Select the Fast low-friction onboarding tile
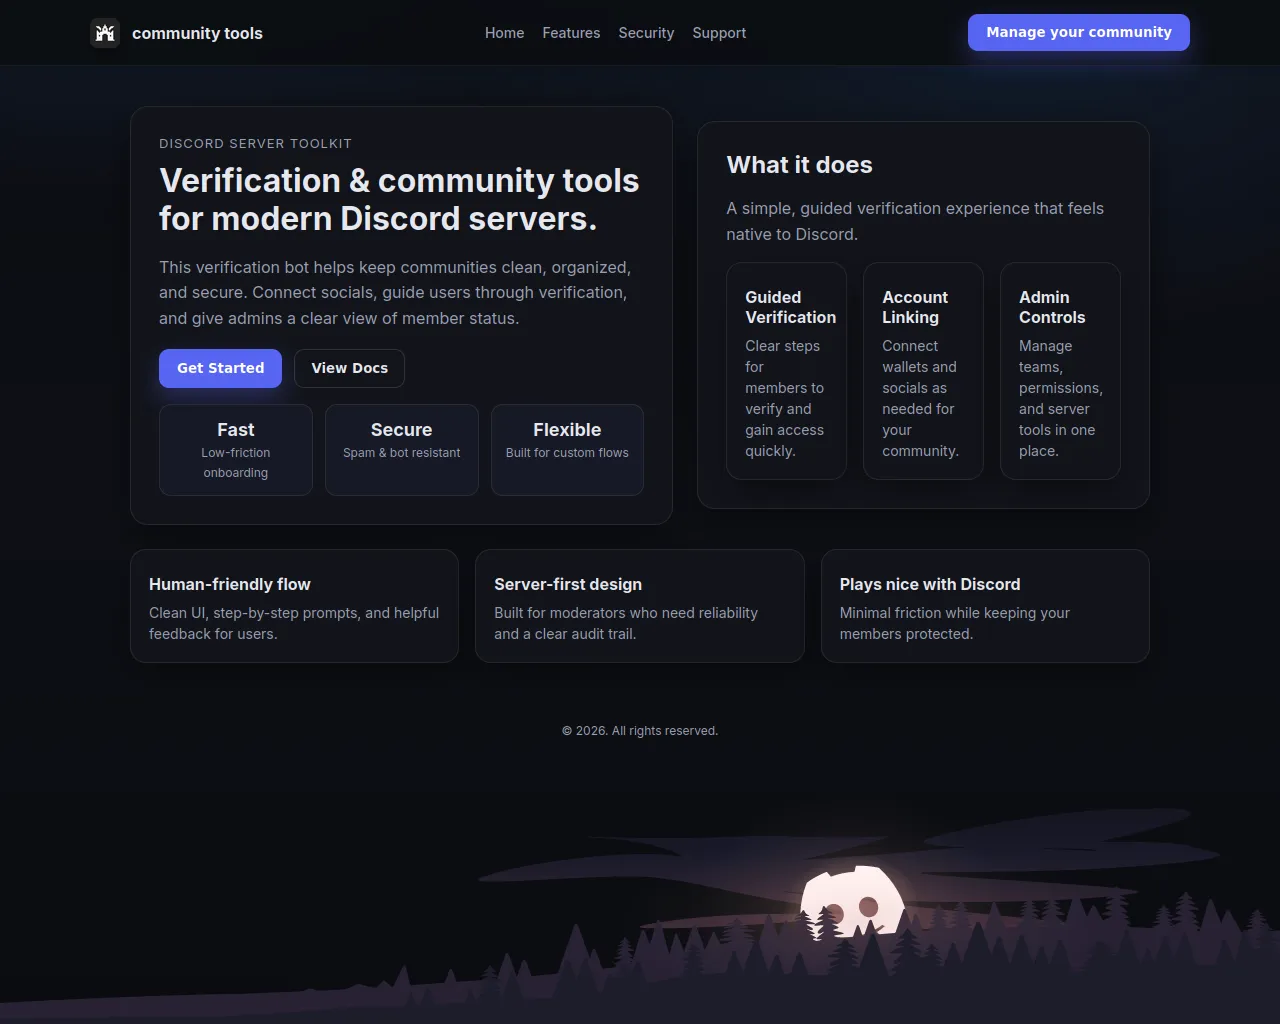The height and width of the screenshot is (1024, 1280). coord(236,450)
